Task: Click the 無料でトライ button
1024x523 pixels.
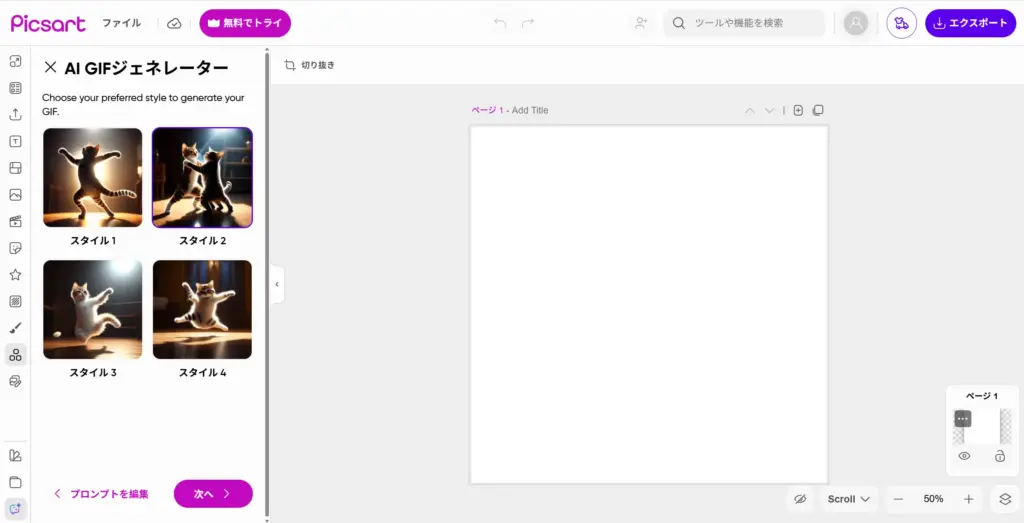Action: (x=245, y=23)
